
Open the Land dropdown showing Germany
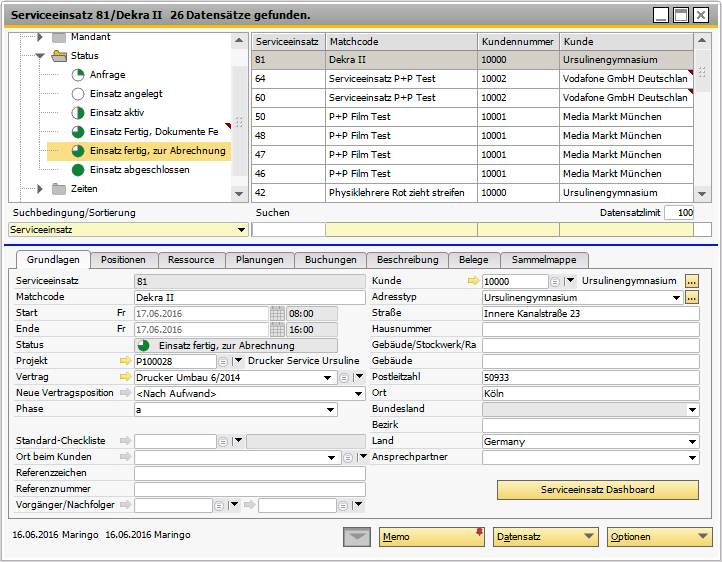click(692, 441)
